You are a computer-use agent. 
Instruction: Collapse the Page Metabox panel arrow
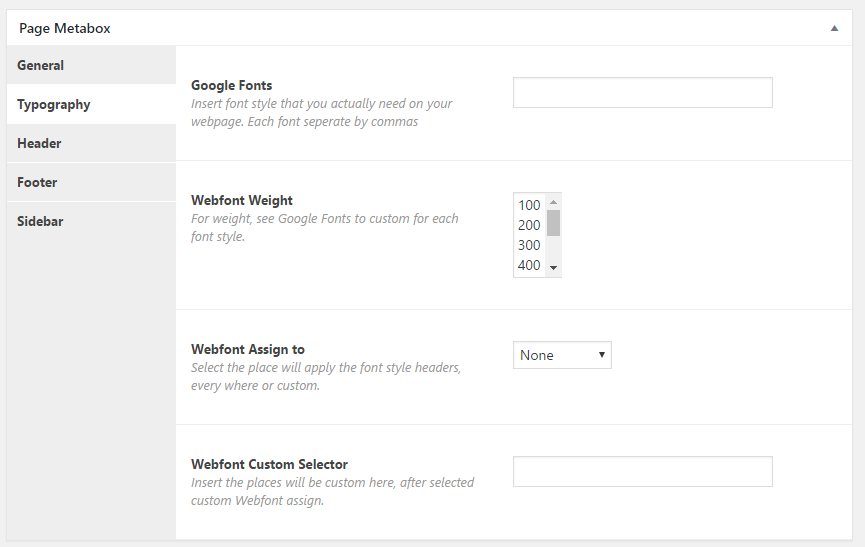834,28
